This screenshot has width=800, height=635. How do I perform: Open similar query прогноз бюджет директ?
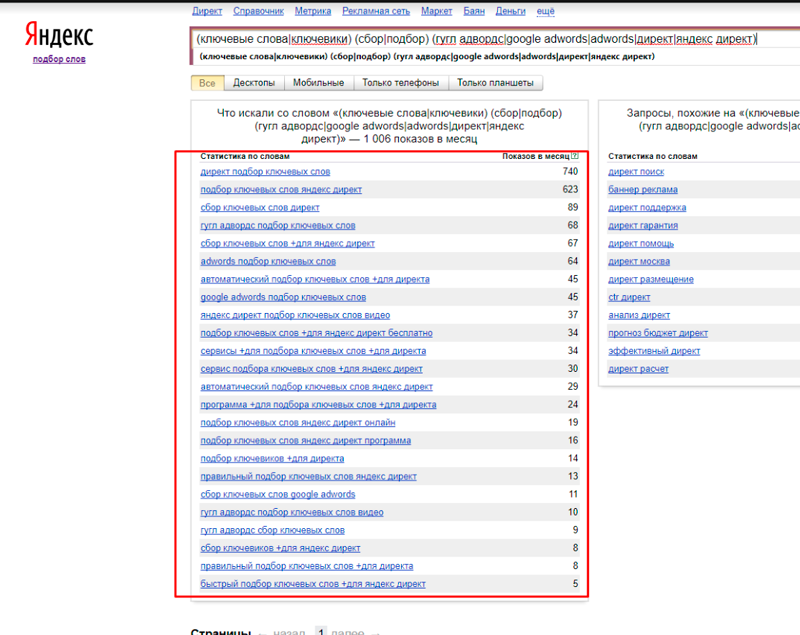click(658, 333)
